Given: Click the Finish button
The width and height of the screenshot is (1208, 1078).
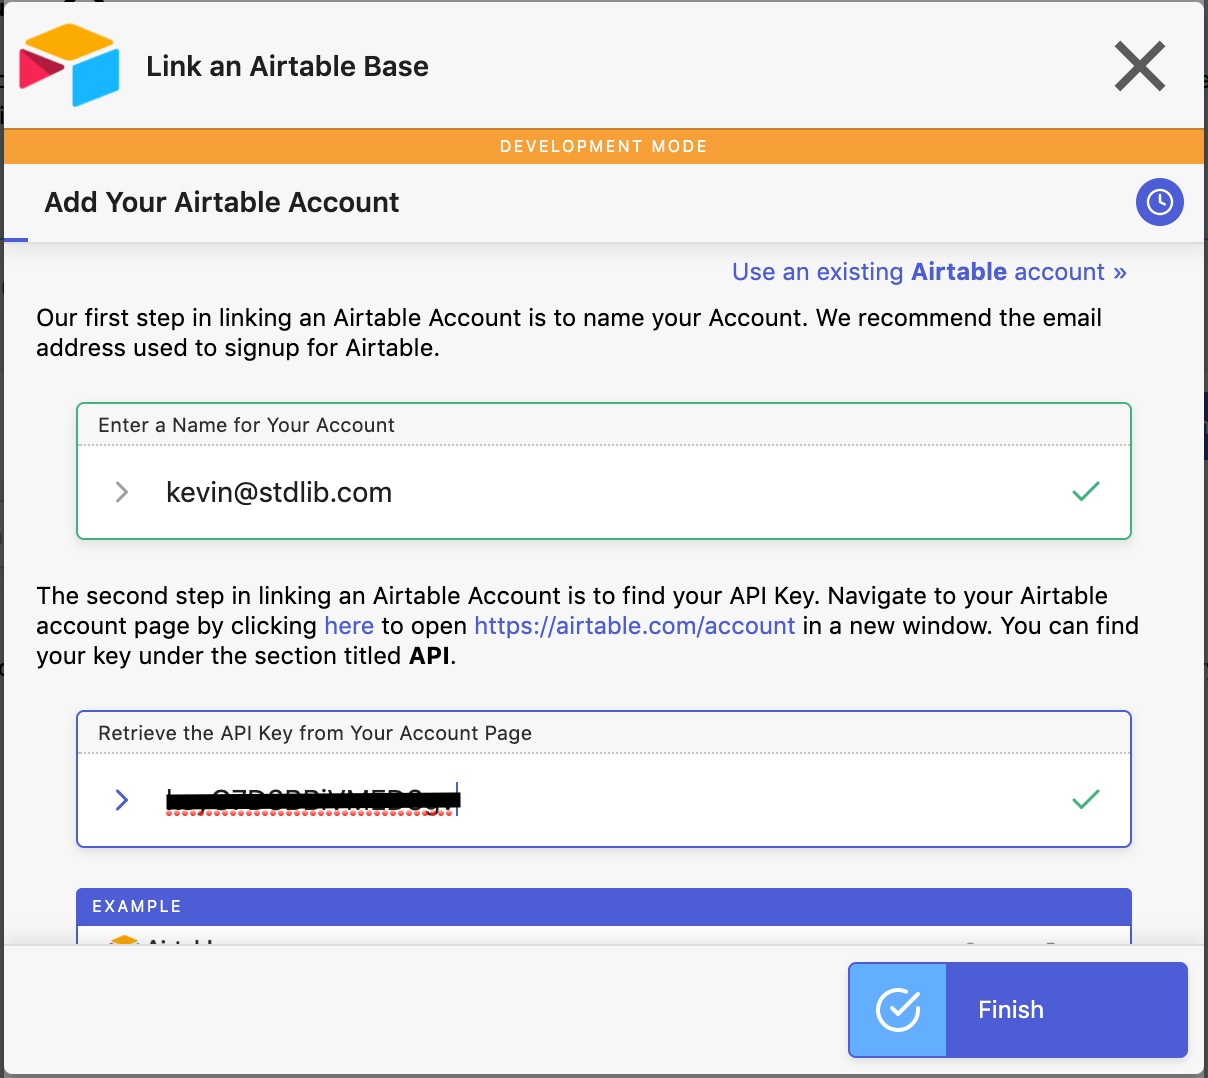Looking at the screenshot, I should coord(1018,1010).
